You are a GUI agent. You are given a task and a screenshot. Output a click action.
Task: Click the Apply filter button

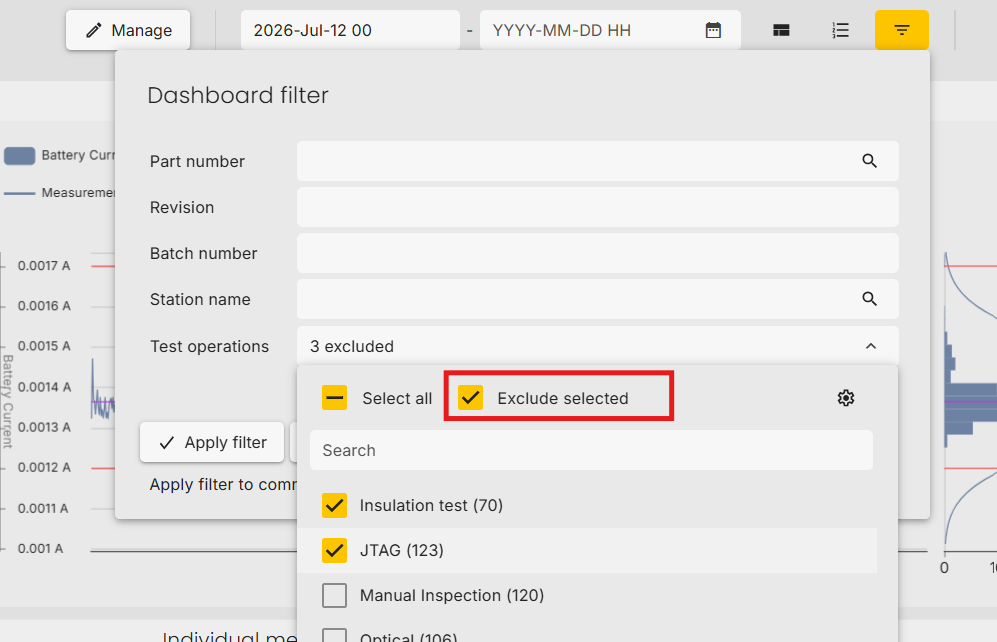(x=212, y=442)
